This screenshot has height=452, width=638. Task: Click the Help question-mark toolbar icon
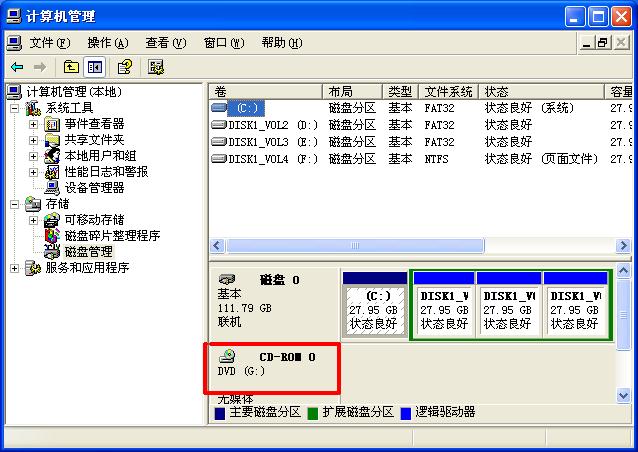(x=125, y=67)
